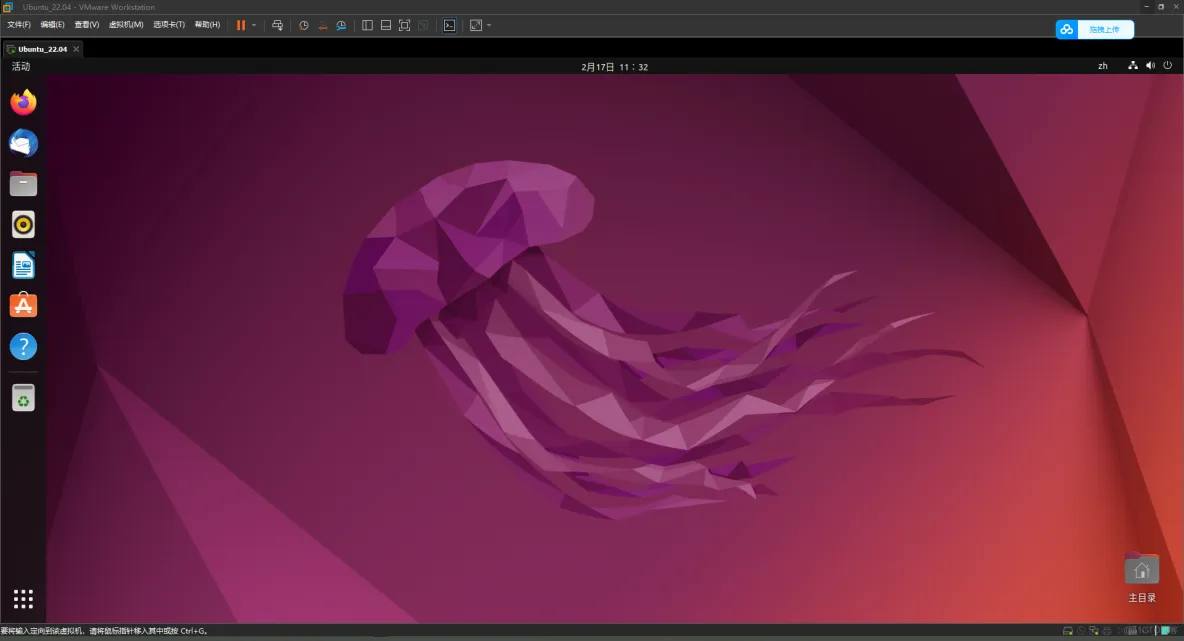Toggle the thumbnail bar view icon

[386, 25]
